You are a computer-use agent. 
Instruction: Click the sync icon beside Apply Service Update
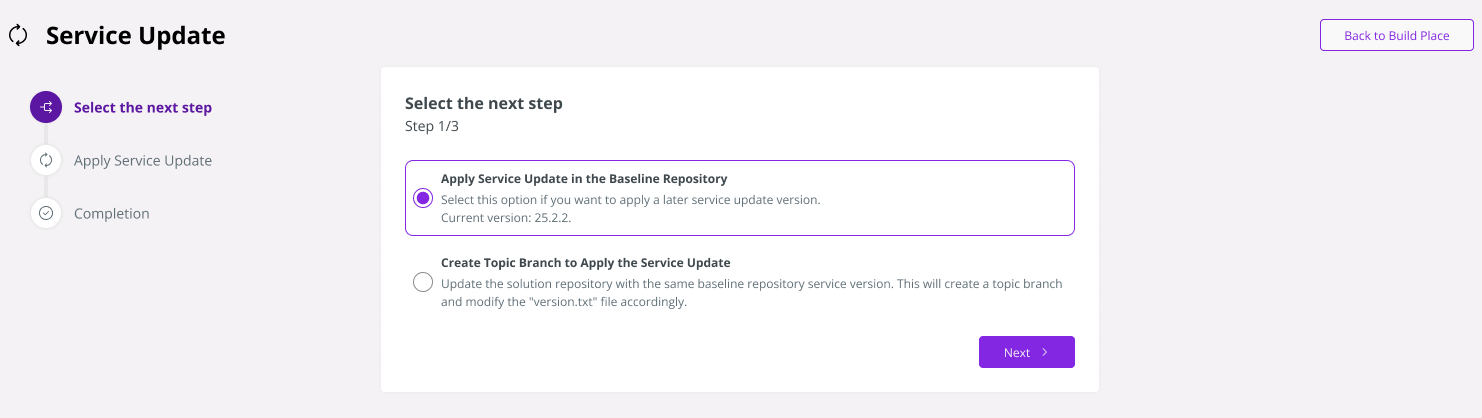pyautogui.click(x=46, y=160)
